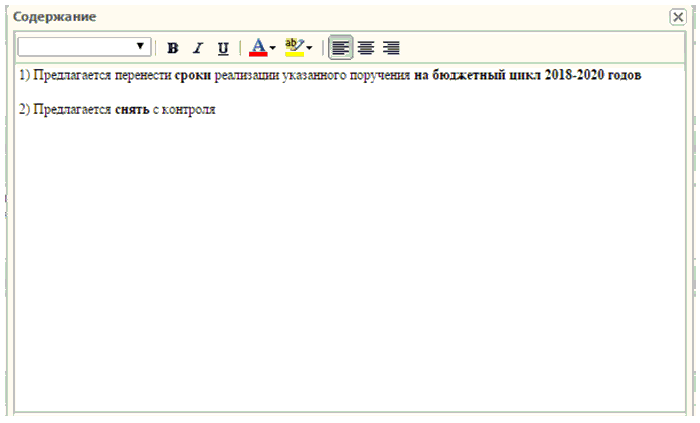Expand the highlight color palette arrow

tap(309, 47)
